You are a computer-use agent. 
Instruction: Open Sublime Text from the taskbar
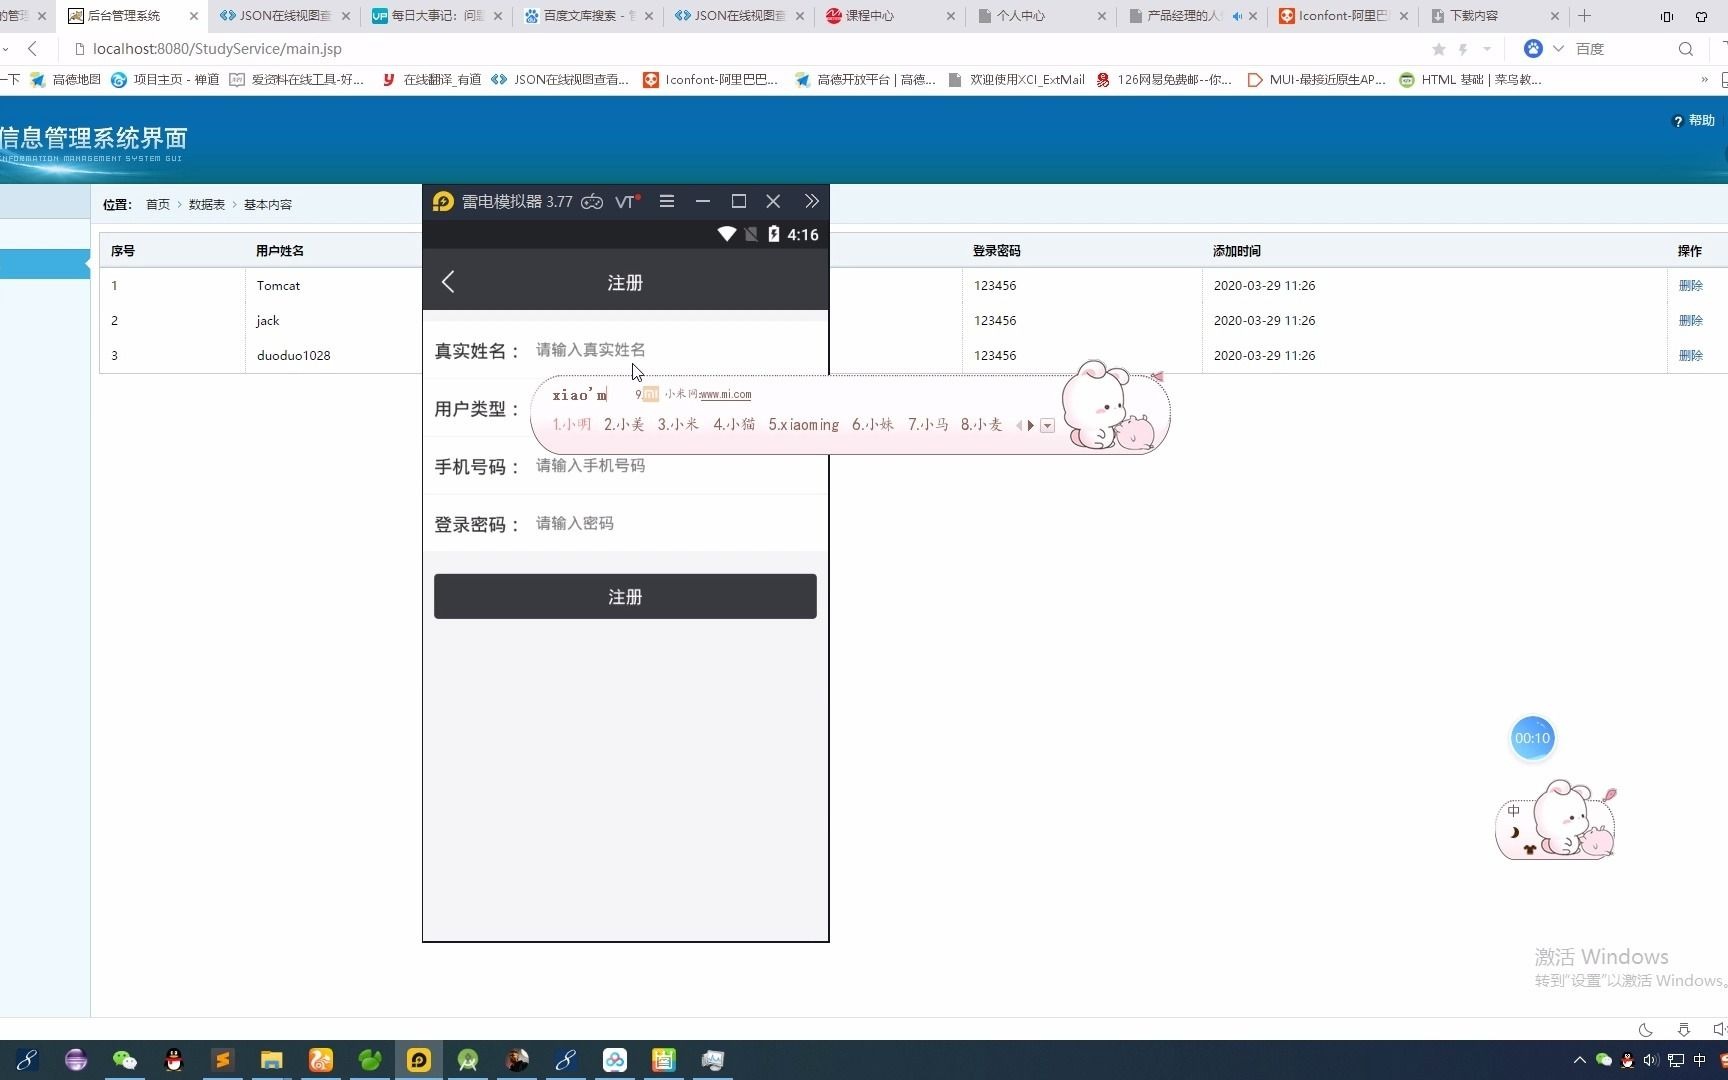point(222,1060)
